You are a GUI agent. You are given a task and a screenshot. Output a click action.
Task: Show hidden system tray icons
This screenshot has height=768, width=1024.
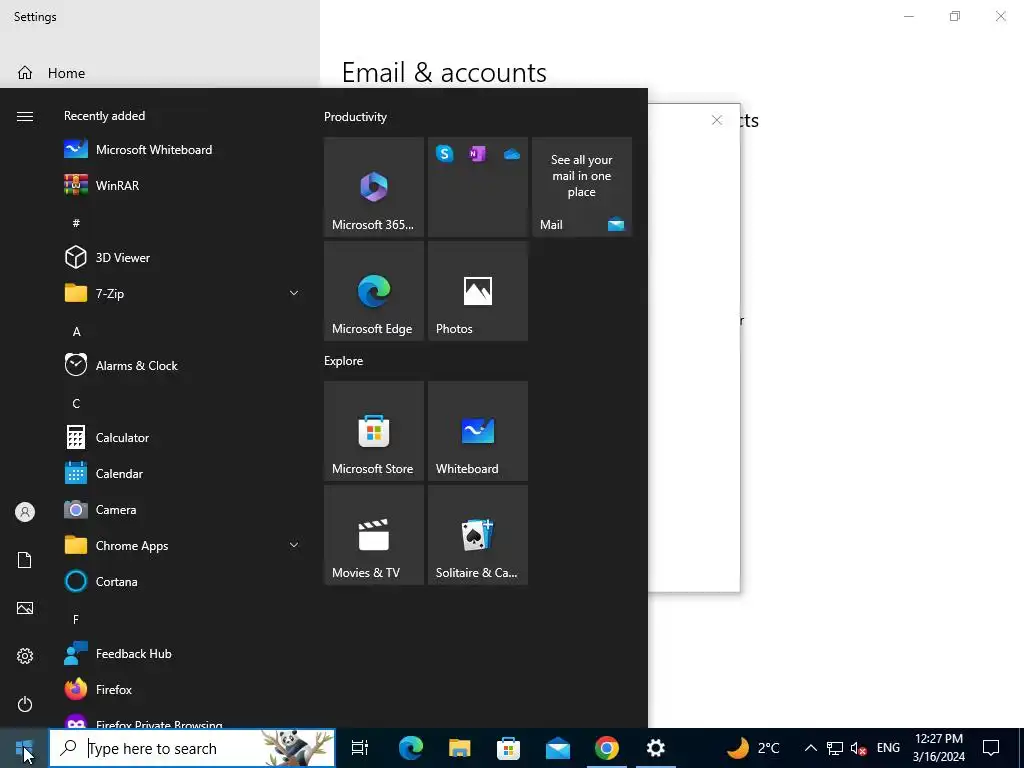point(810,748)
